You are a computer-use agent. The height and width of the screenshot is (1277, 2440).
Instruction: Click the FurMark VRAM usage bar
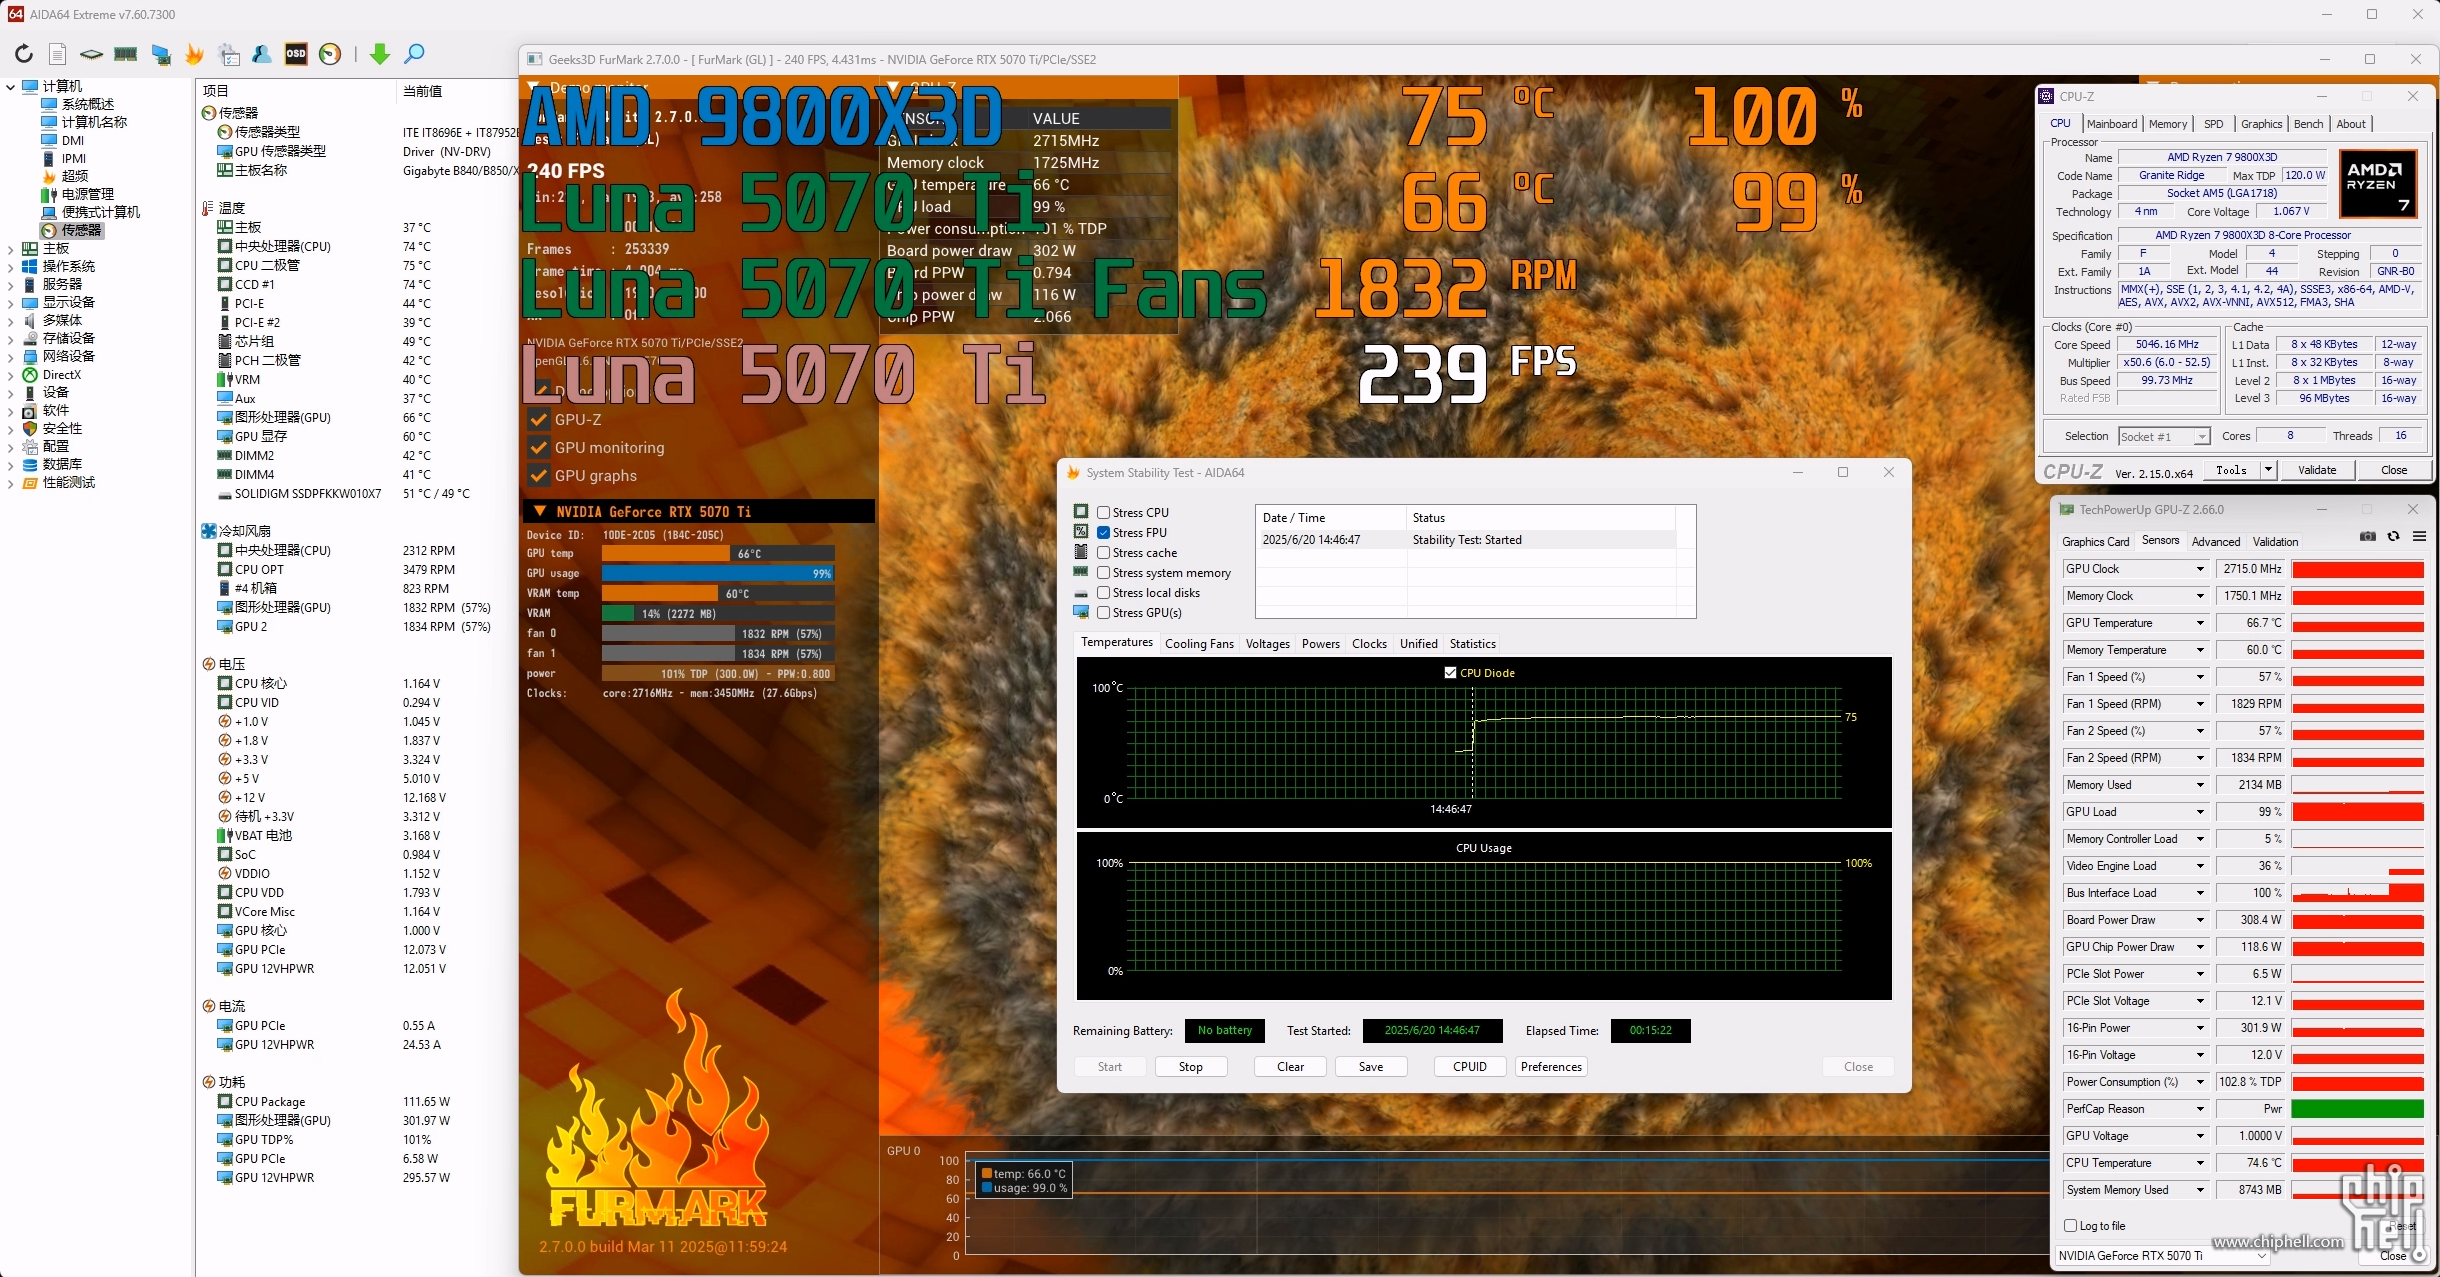[x=718, y=613]
